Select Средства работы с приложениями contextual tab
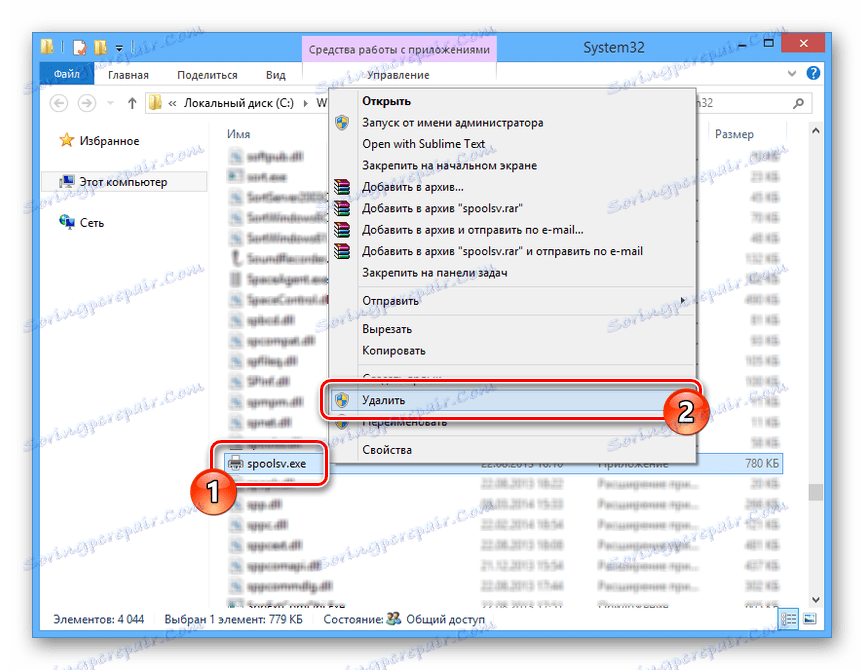This screenshot has height=670, width=864. click(399, 50)
